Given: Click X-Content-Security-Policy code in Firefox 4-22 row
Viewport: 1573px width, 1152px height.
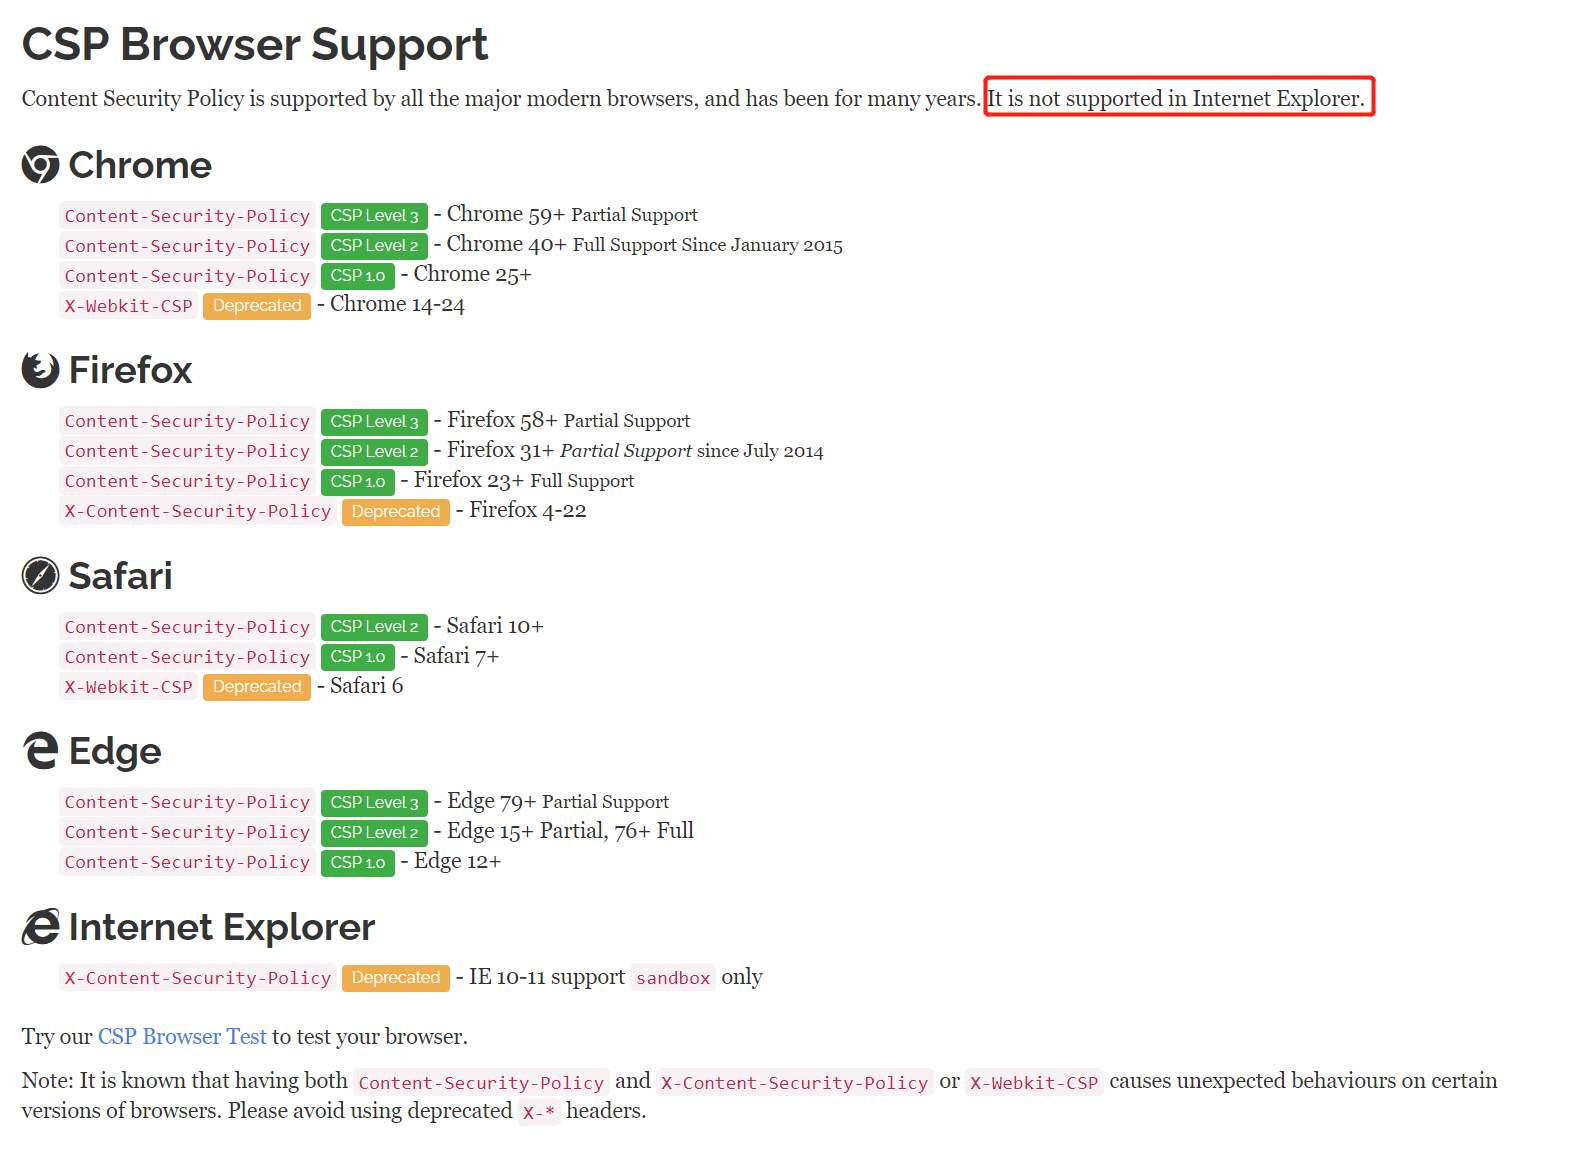Looking at the screenshot, I should pos(198,512).
